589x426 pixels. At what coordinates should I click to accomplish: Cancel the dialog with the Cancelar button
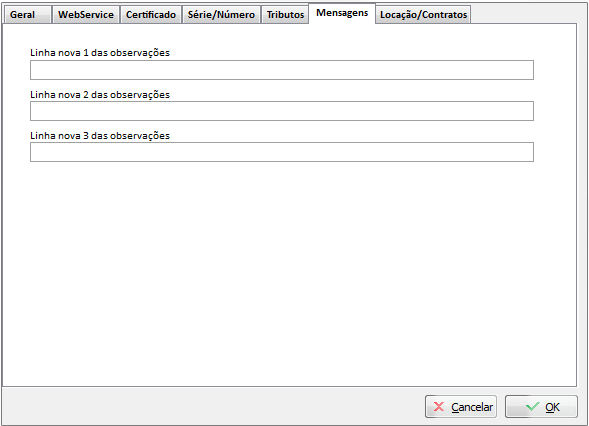pos(461,406)
